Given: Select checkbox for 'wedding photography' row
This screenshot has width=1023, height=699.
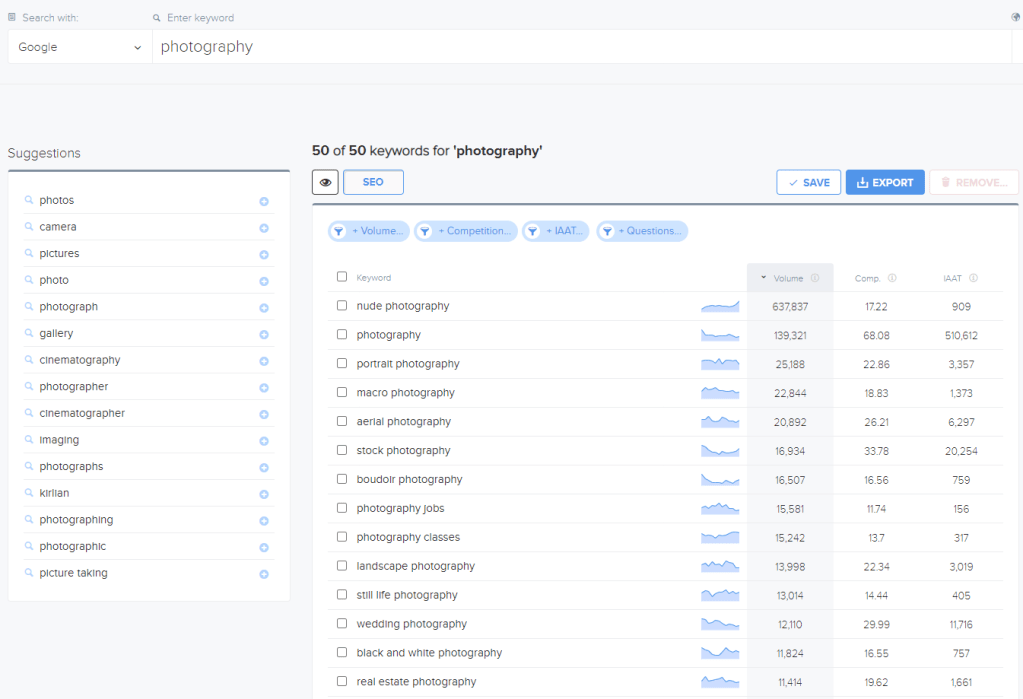Looking at the screenshot, I should click(342, 624).
